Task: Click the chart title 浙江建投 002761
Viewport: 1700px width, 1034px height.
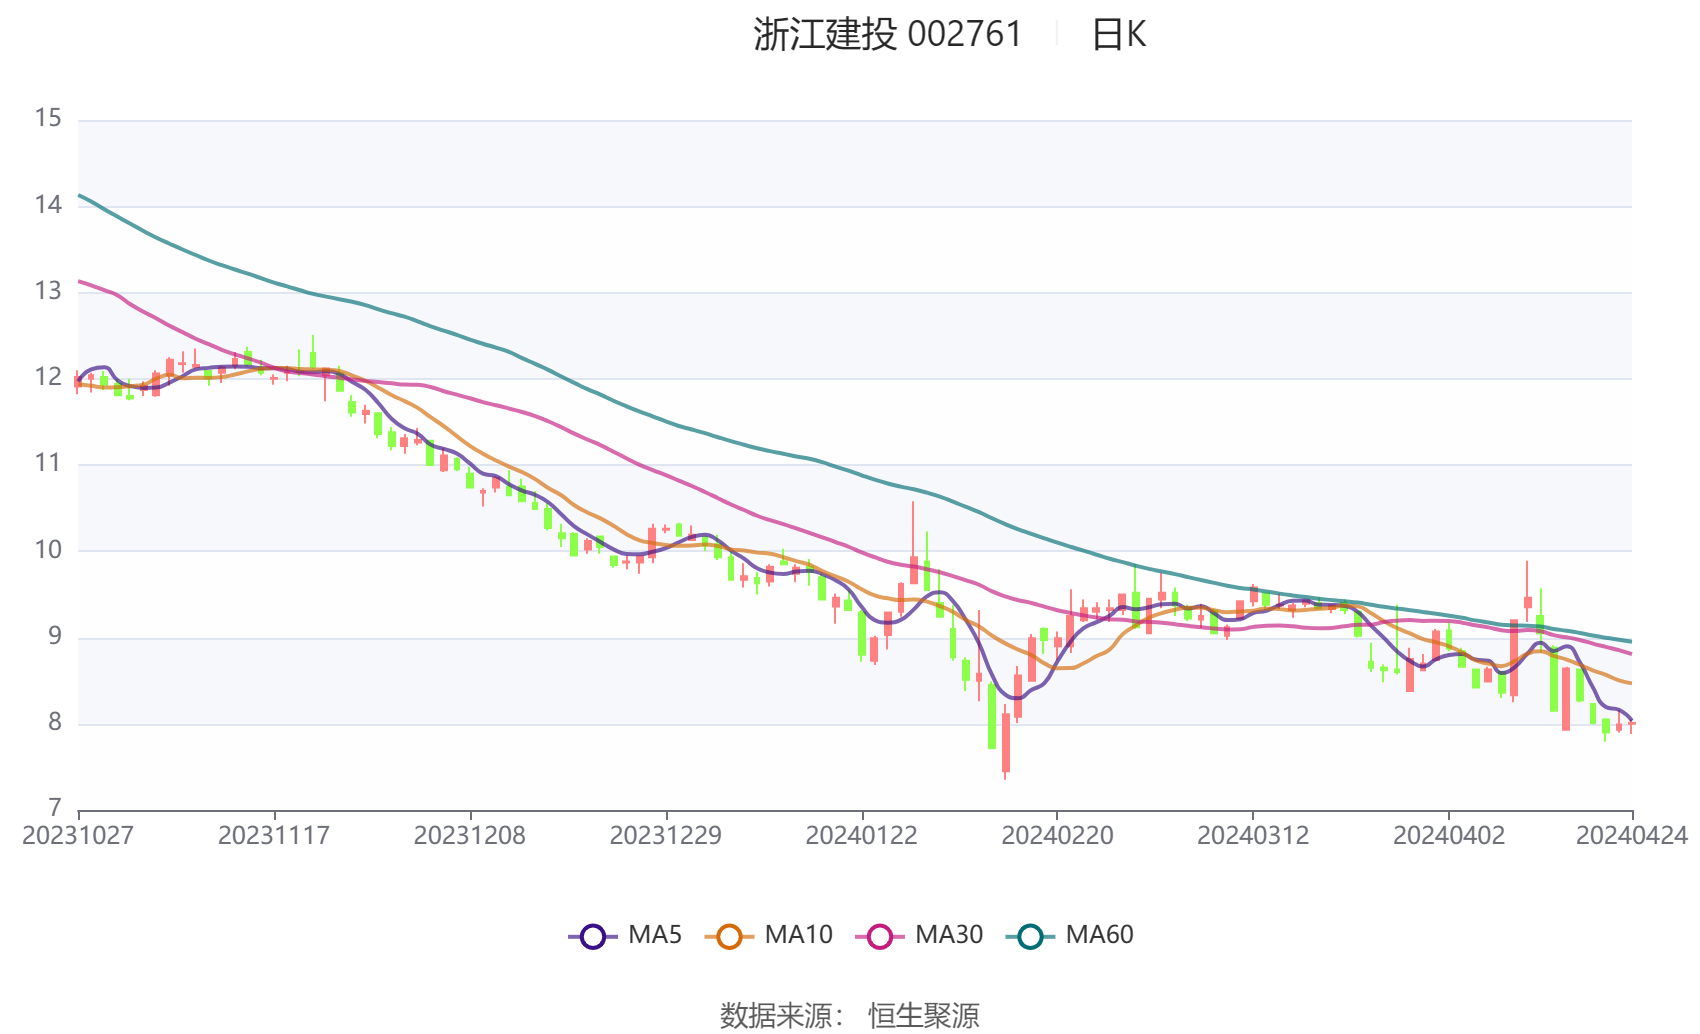Action: coord(888,35)
